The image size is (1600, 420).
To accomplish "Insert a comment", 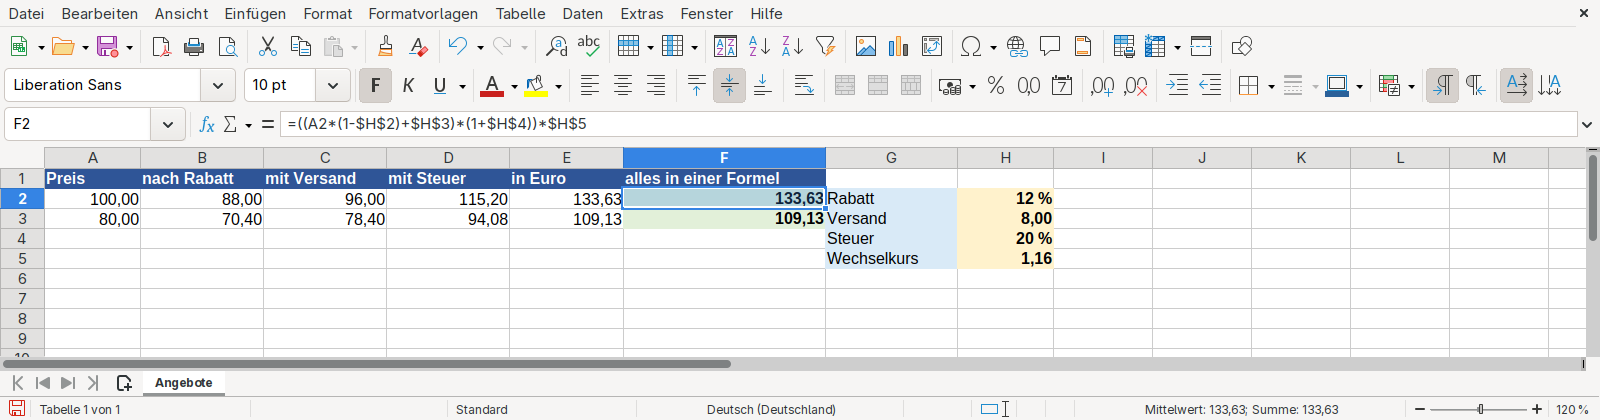I will pyautogui.click(x=1050, y=46).
